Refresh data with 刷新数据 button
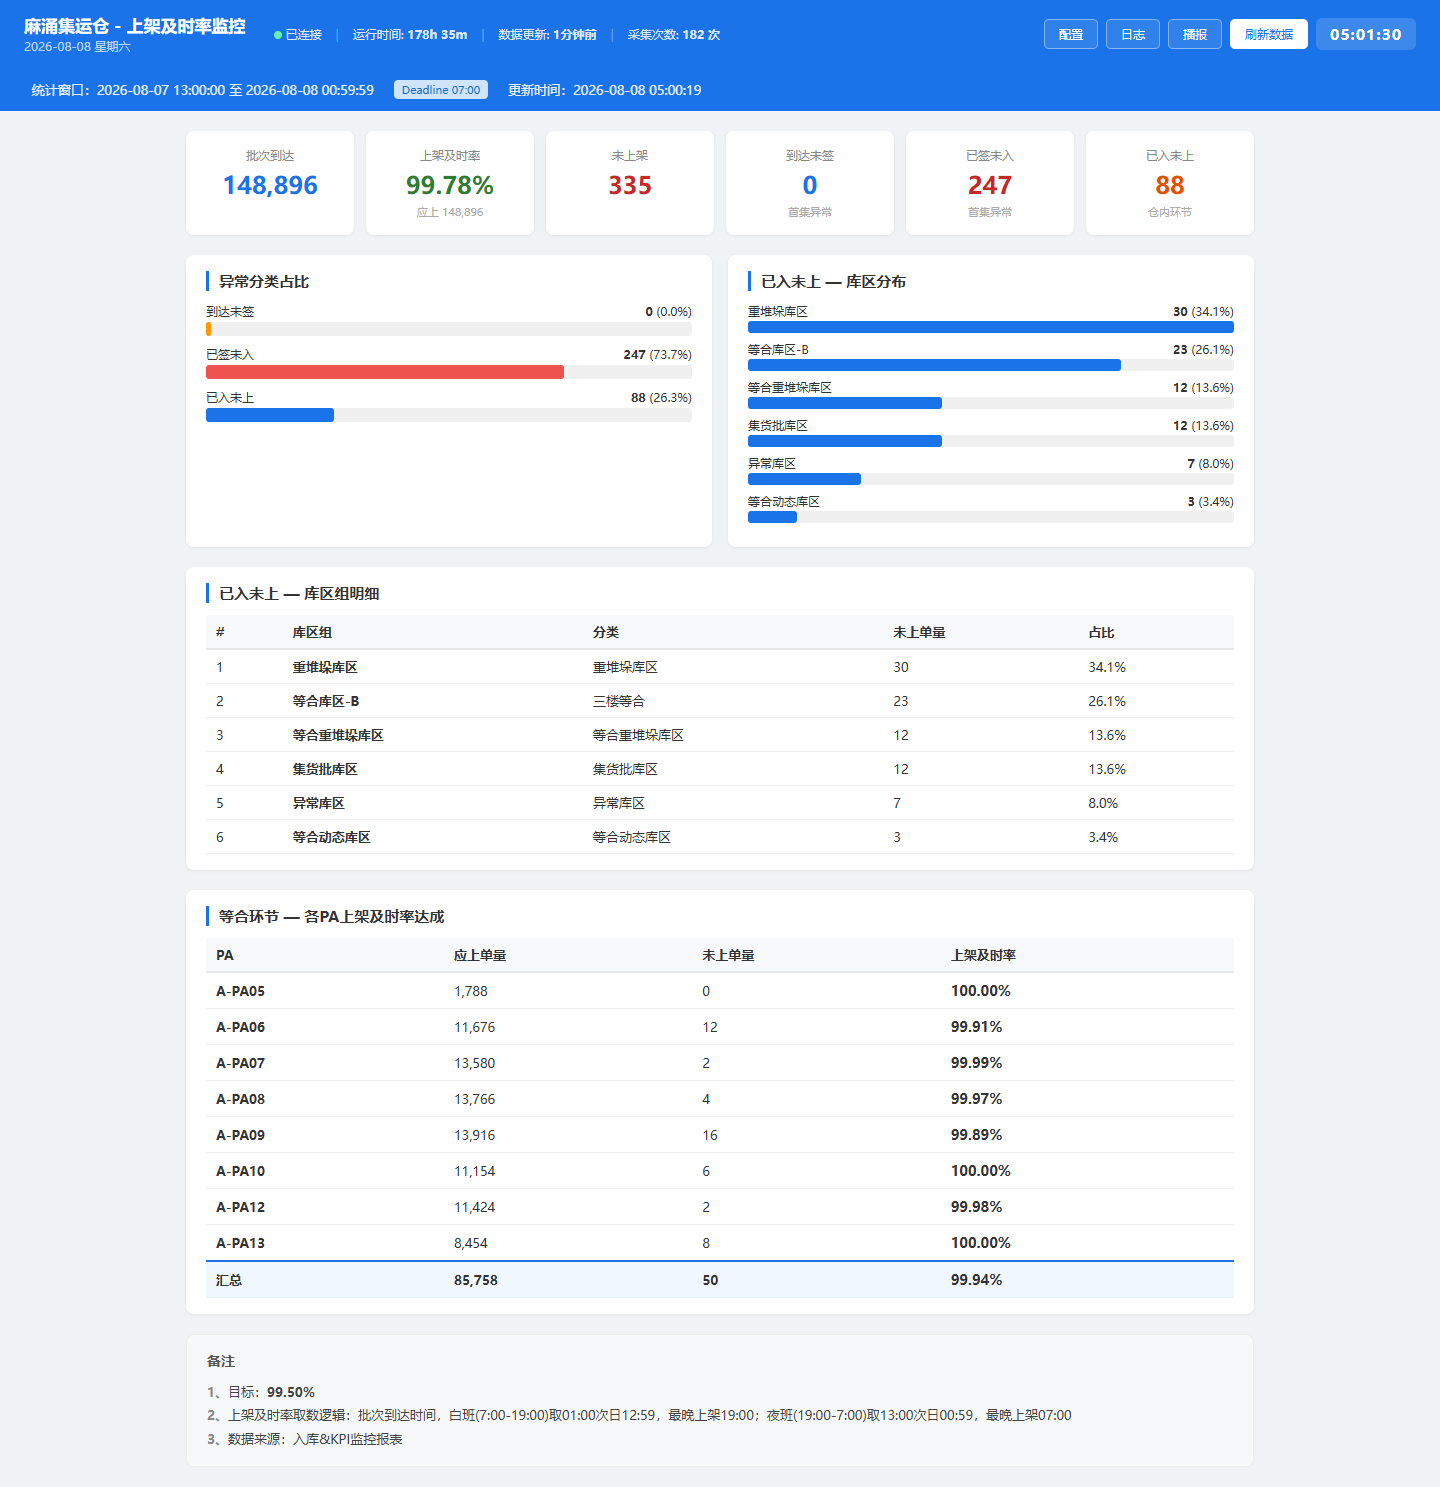1440x1487 pixels. pos(1269,34)
